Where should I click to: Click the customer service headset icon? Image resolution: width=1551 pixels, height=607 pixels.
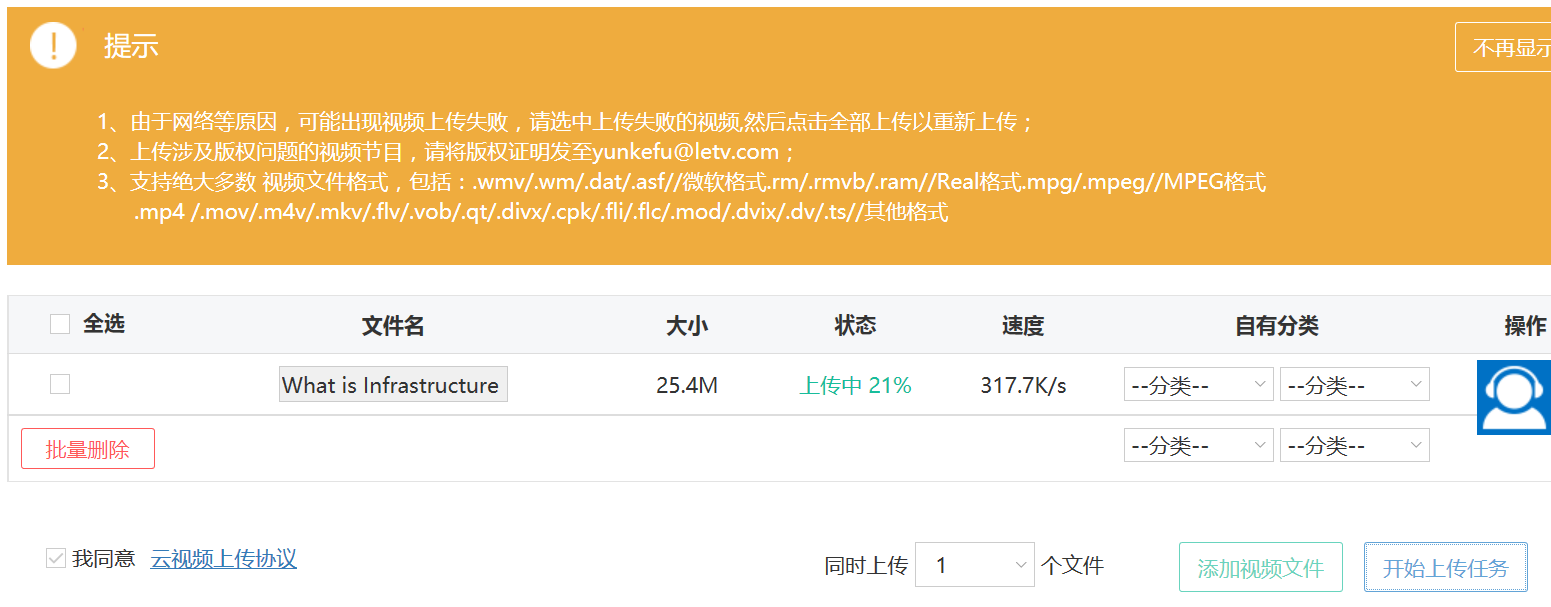[1514, 397]
